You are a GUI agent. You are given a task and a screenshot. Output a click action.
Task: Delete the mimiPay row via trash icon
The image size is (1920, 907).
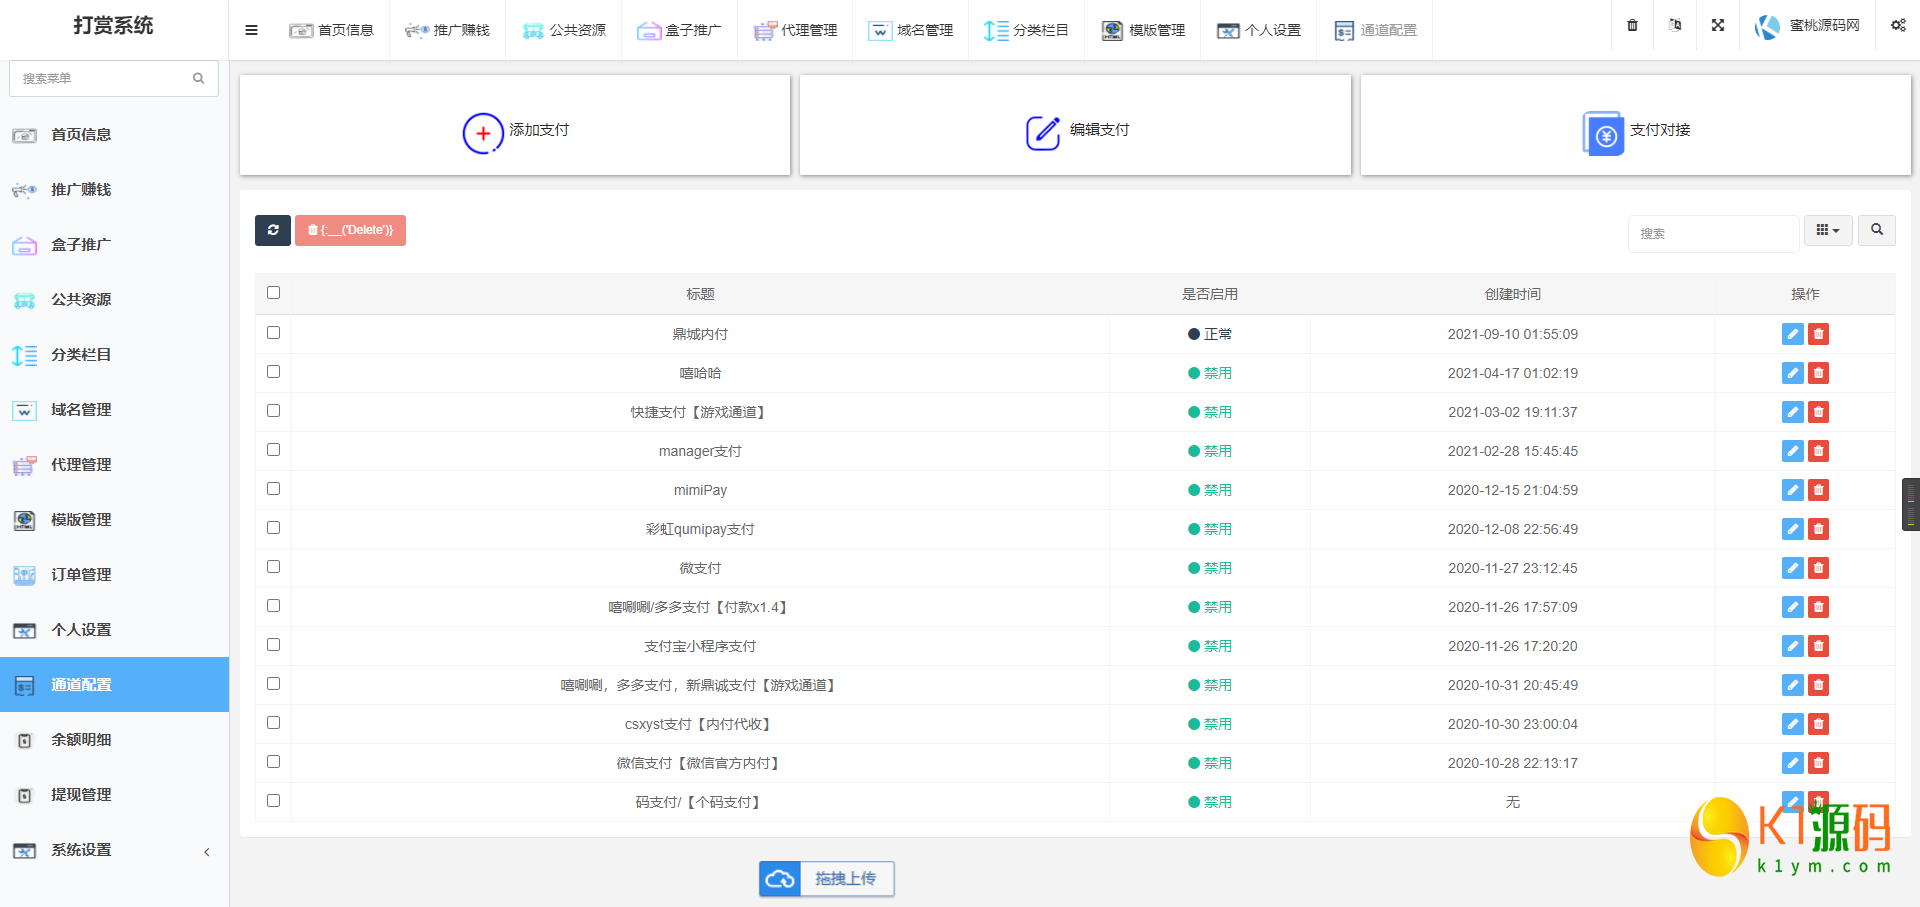pyautogui.click(x=1818, y=490)
